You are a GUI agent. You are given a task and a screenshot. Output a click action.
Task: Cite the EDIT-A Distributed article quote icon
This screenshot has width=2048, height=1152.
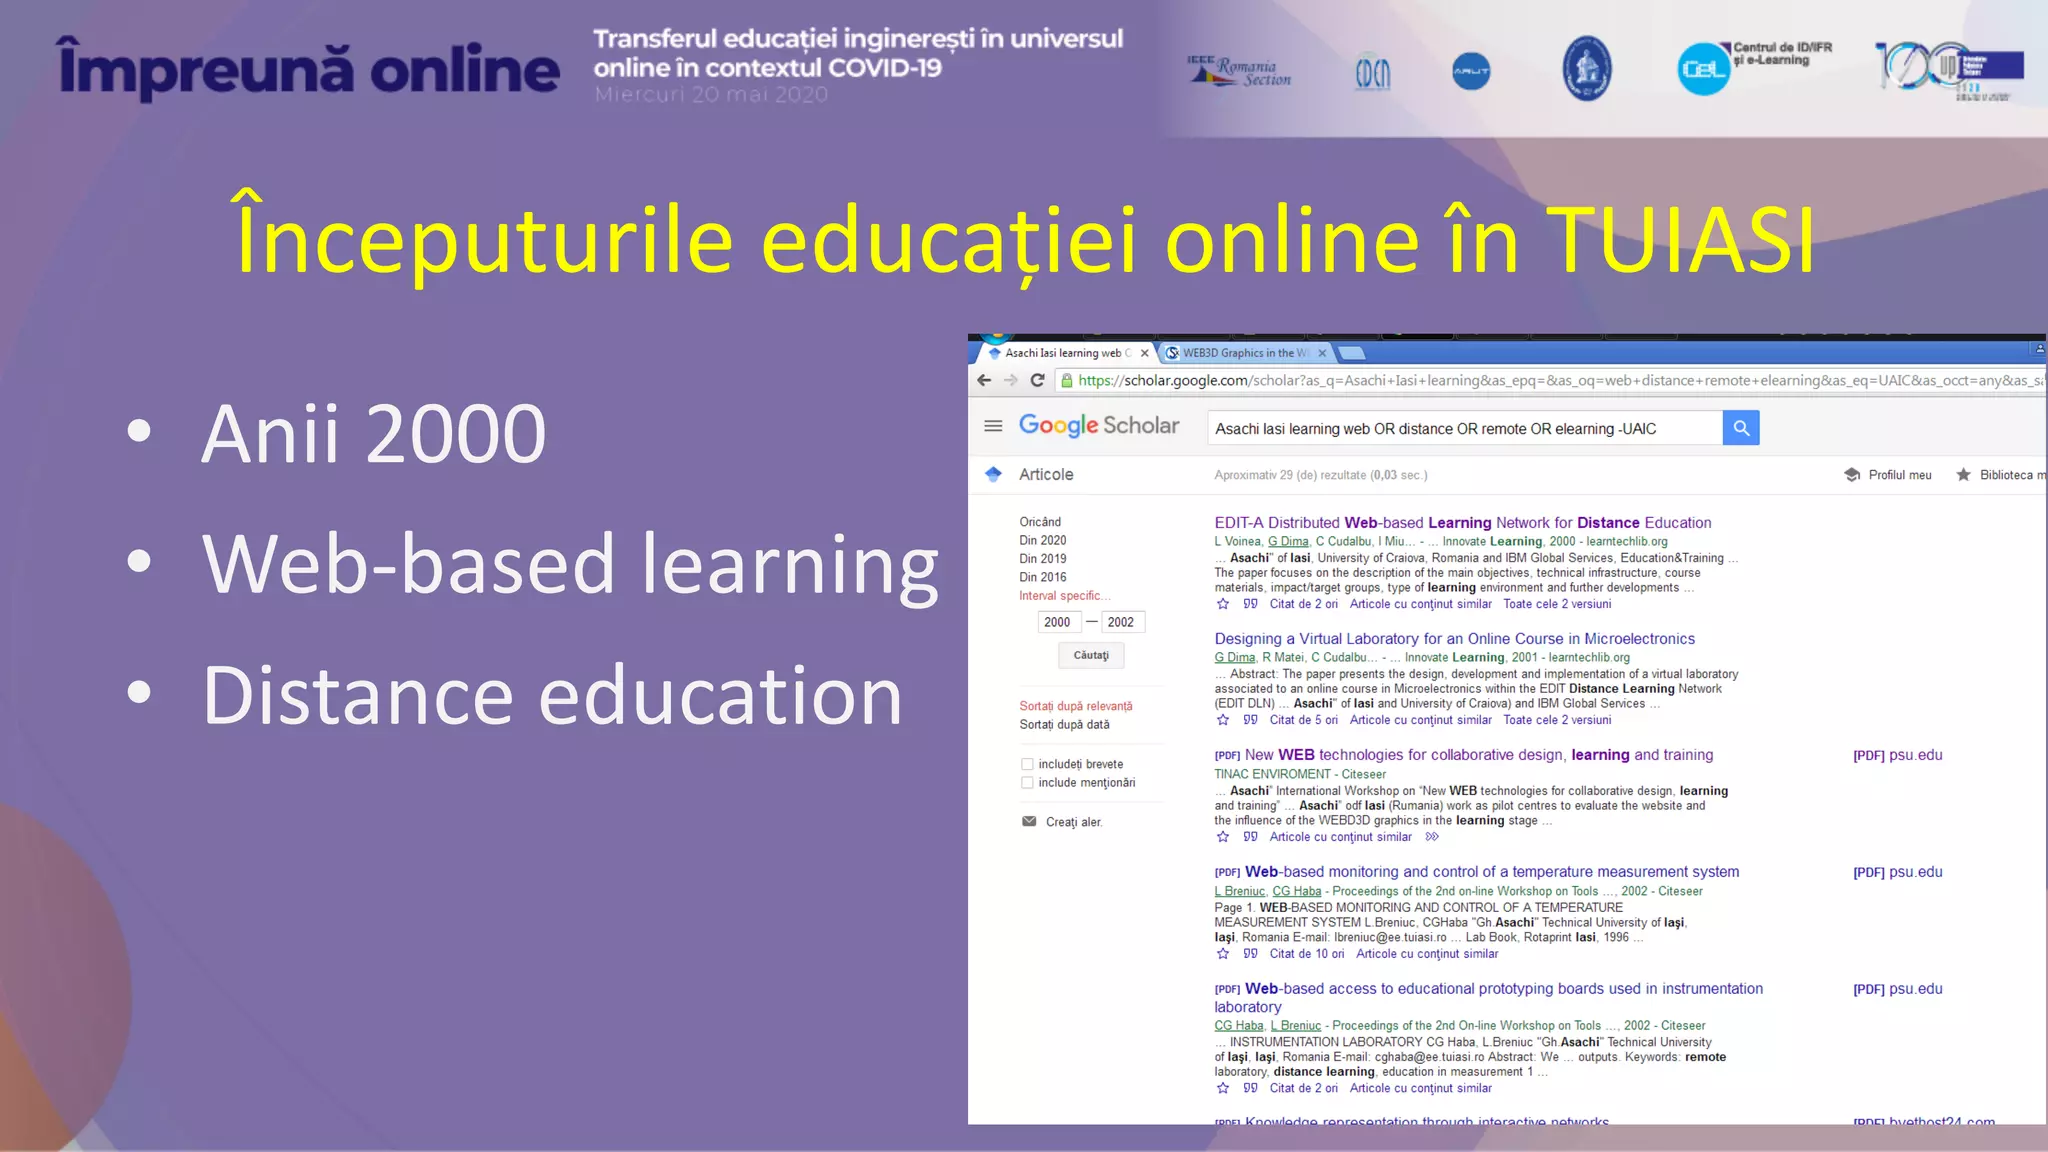[1250, 604]
